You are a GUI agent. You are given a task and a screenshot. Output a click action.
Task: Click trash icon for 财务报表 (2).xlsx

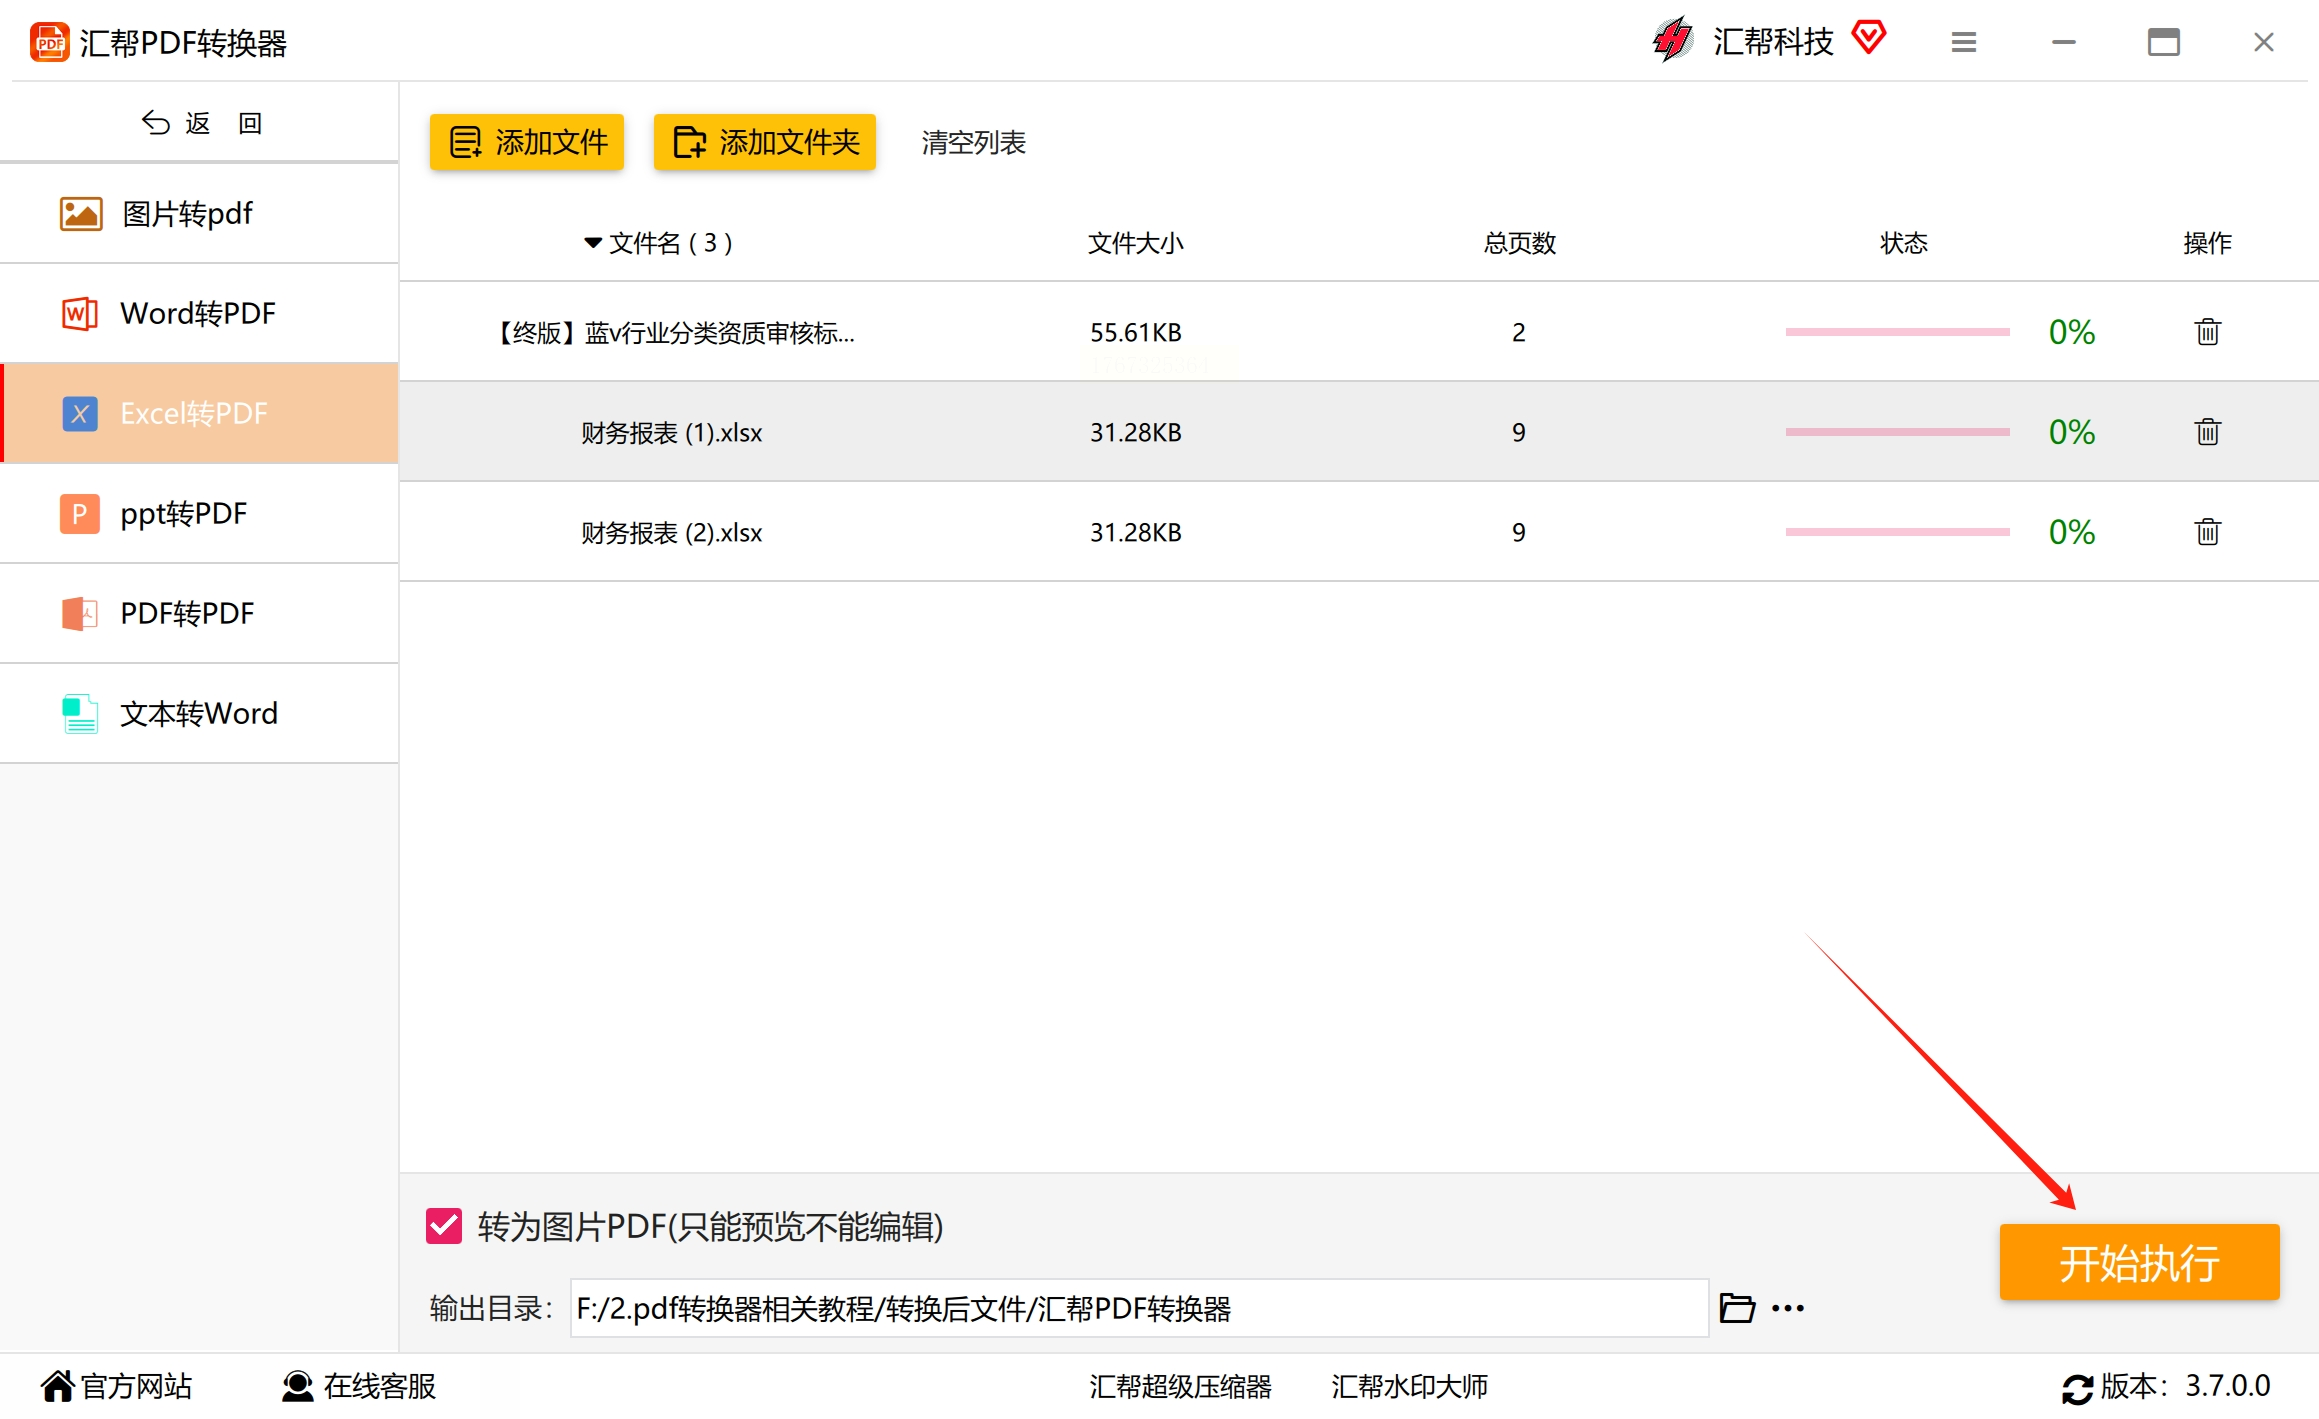coord(2207,532)
